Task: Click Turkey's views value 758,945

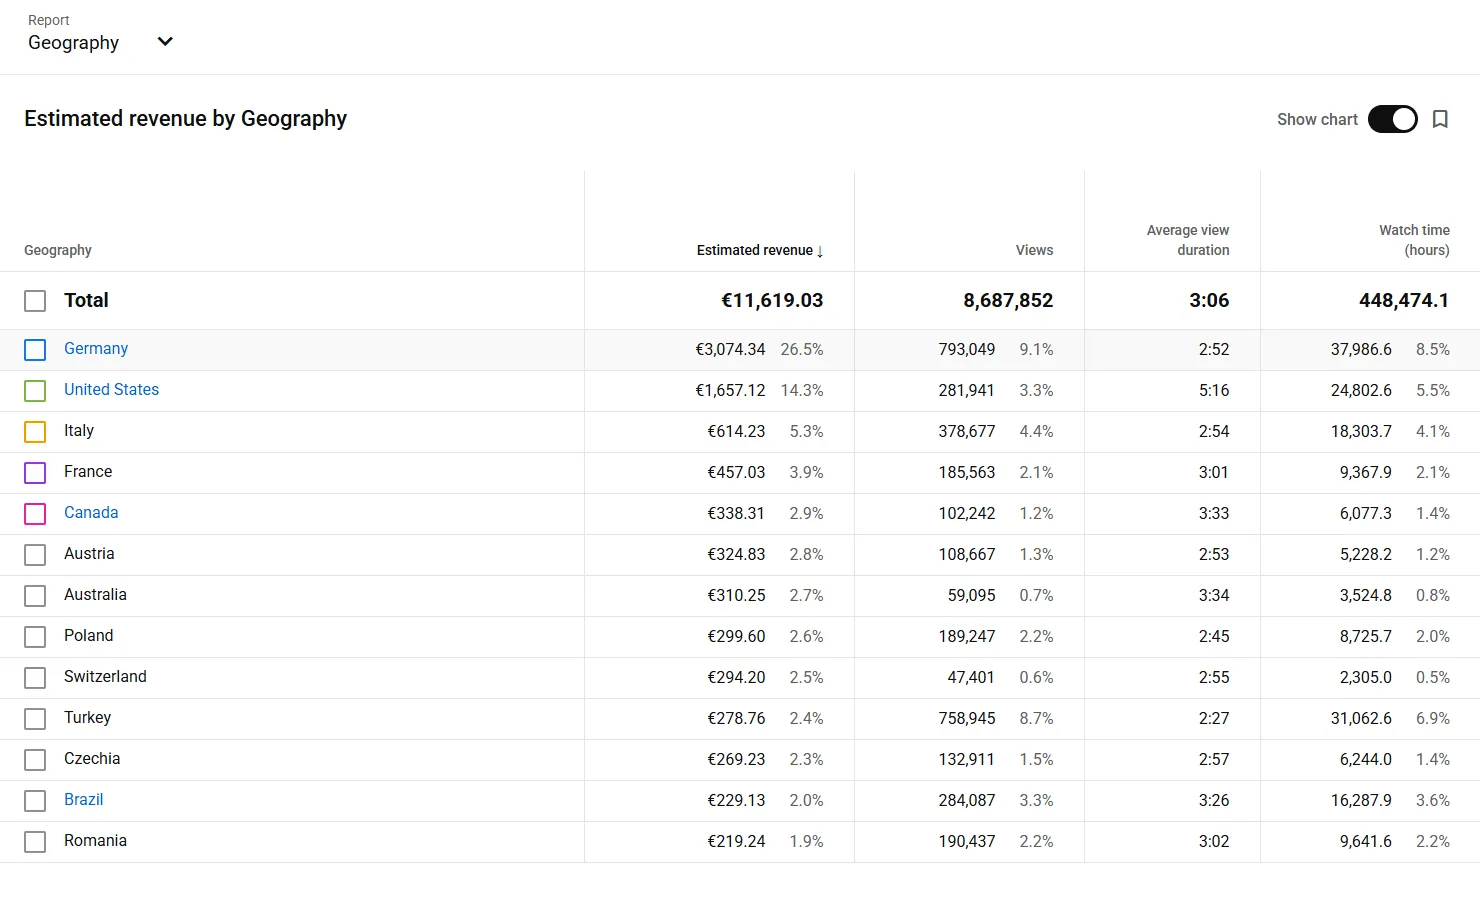Action: pyautogui.click(x=967, y=718)
